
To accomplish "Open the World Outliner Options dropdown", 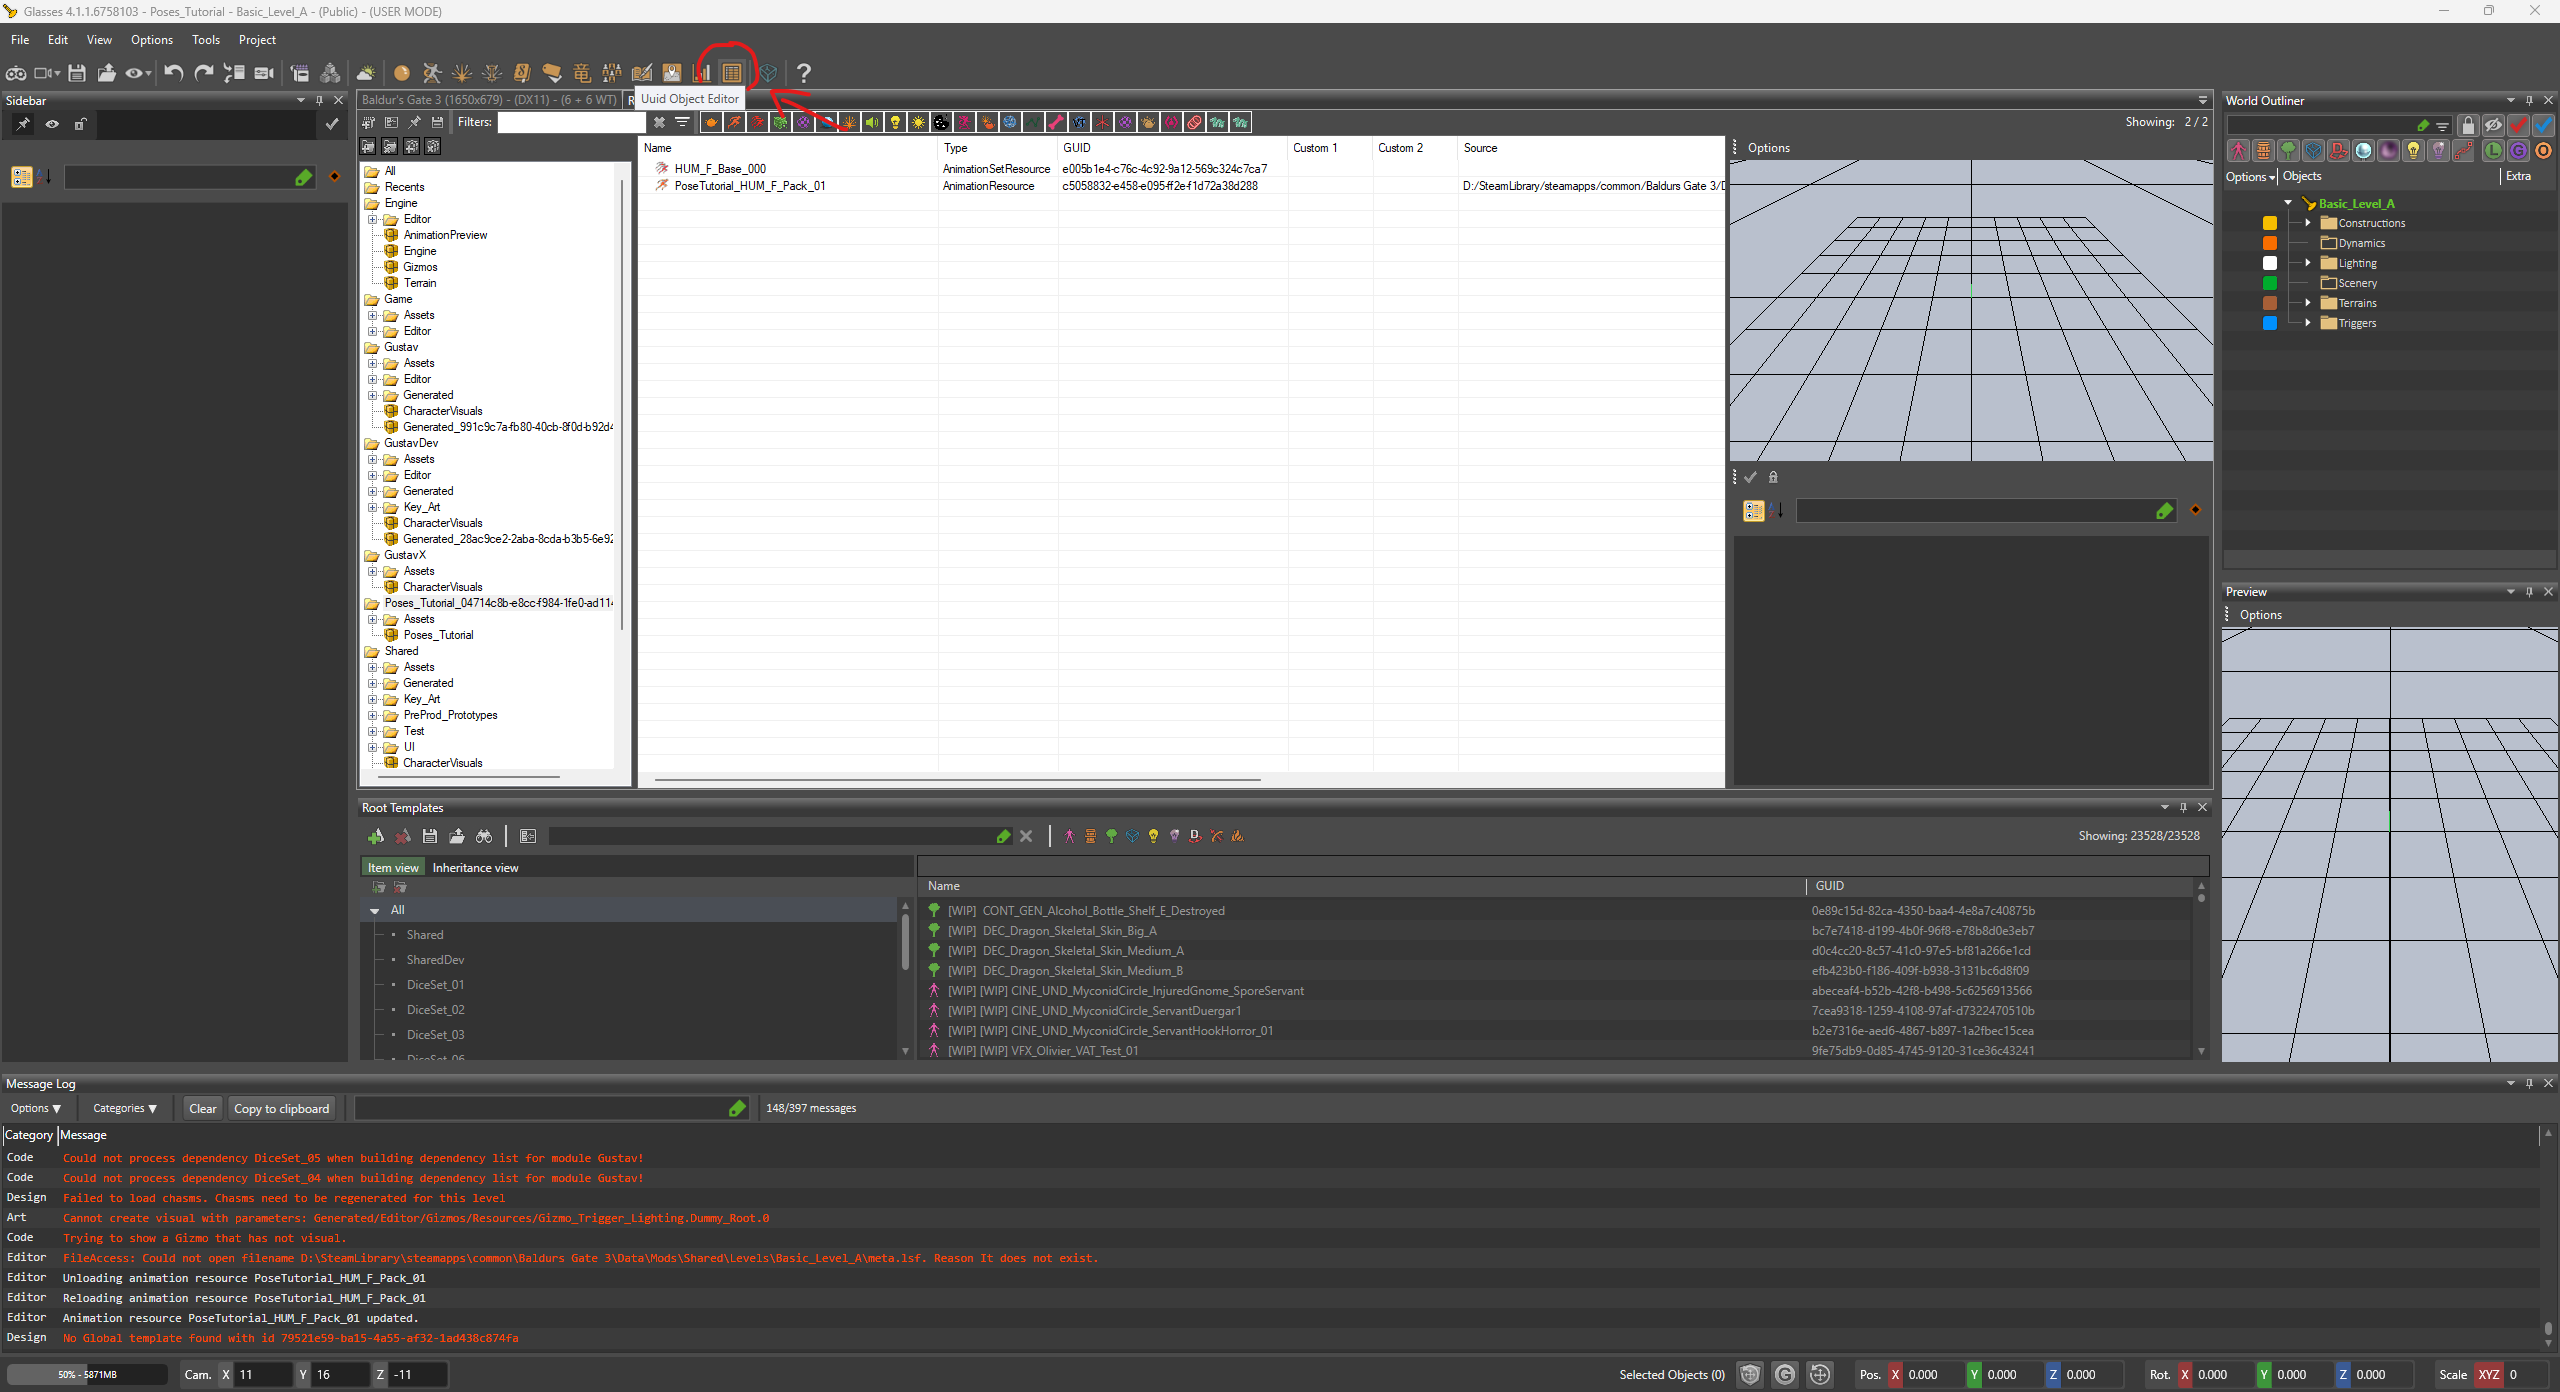I will [2250, 176].
